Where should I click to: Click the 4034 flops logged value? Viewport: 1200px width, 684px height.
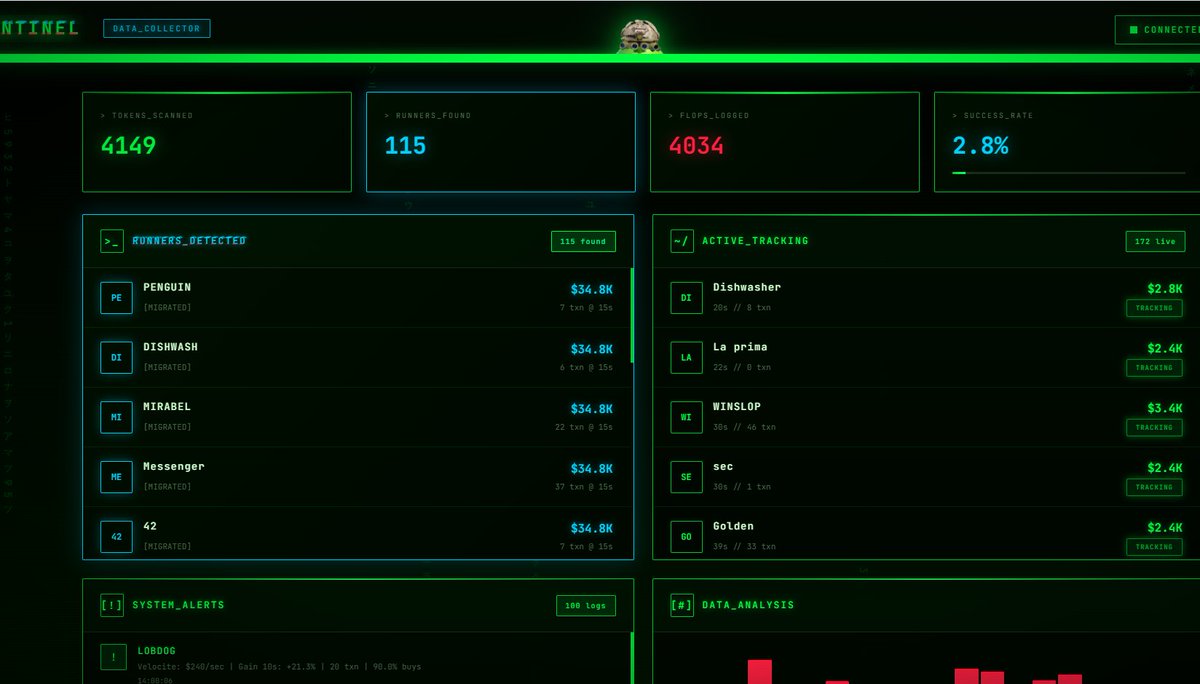tap(696, 145)
